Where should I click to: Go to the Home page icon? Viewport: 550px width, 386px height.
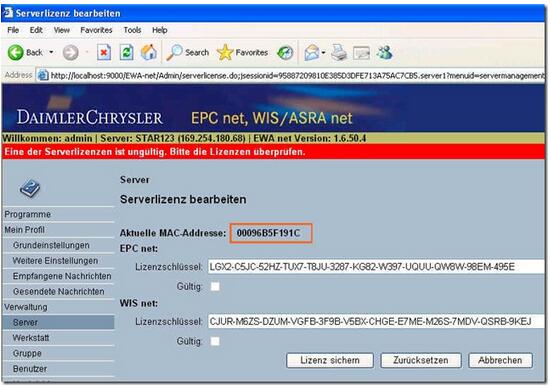pos(149,53)
